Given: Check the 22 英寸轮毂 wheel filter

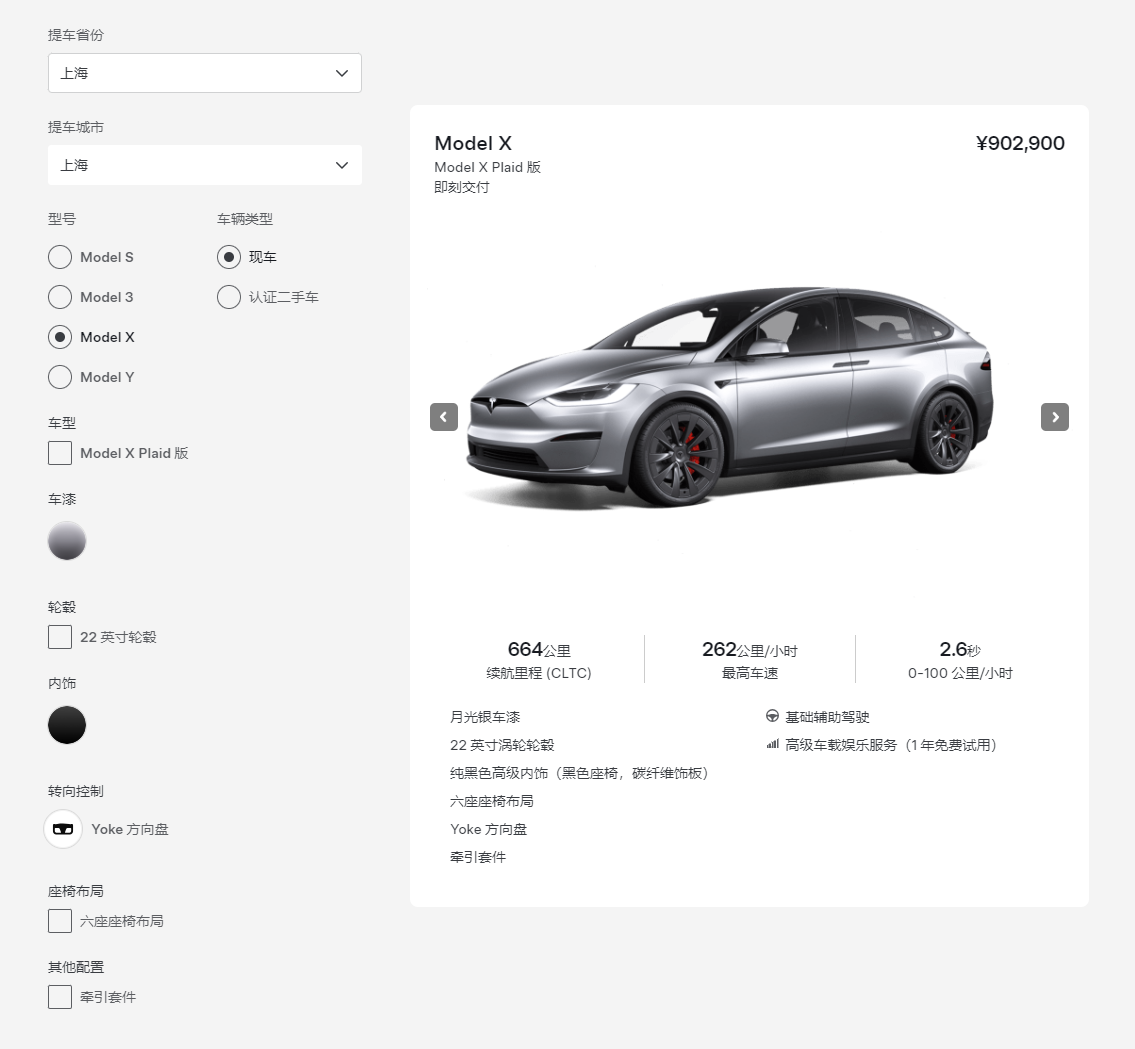Looking at the screenshot, I should coord(59,637).
